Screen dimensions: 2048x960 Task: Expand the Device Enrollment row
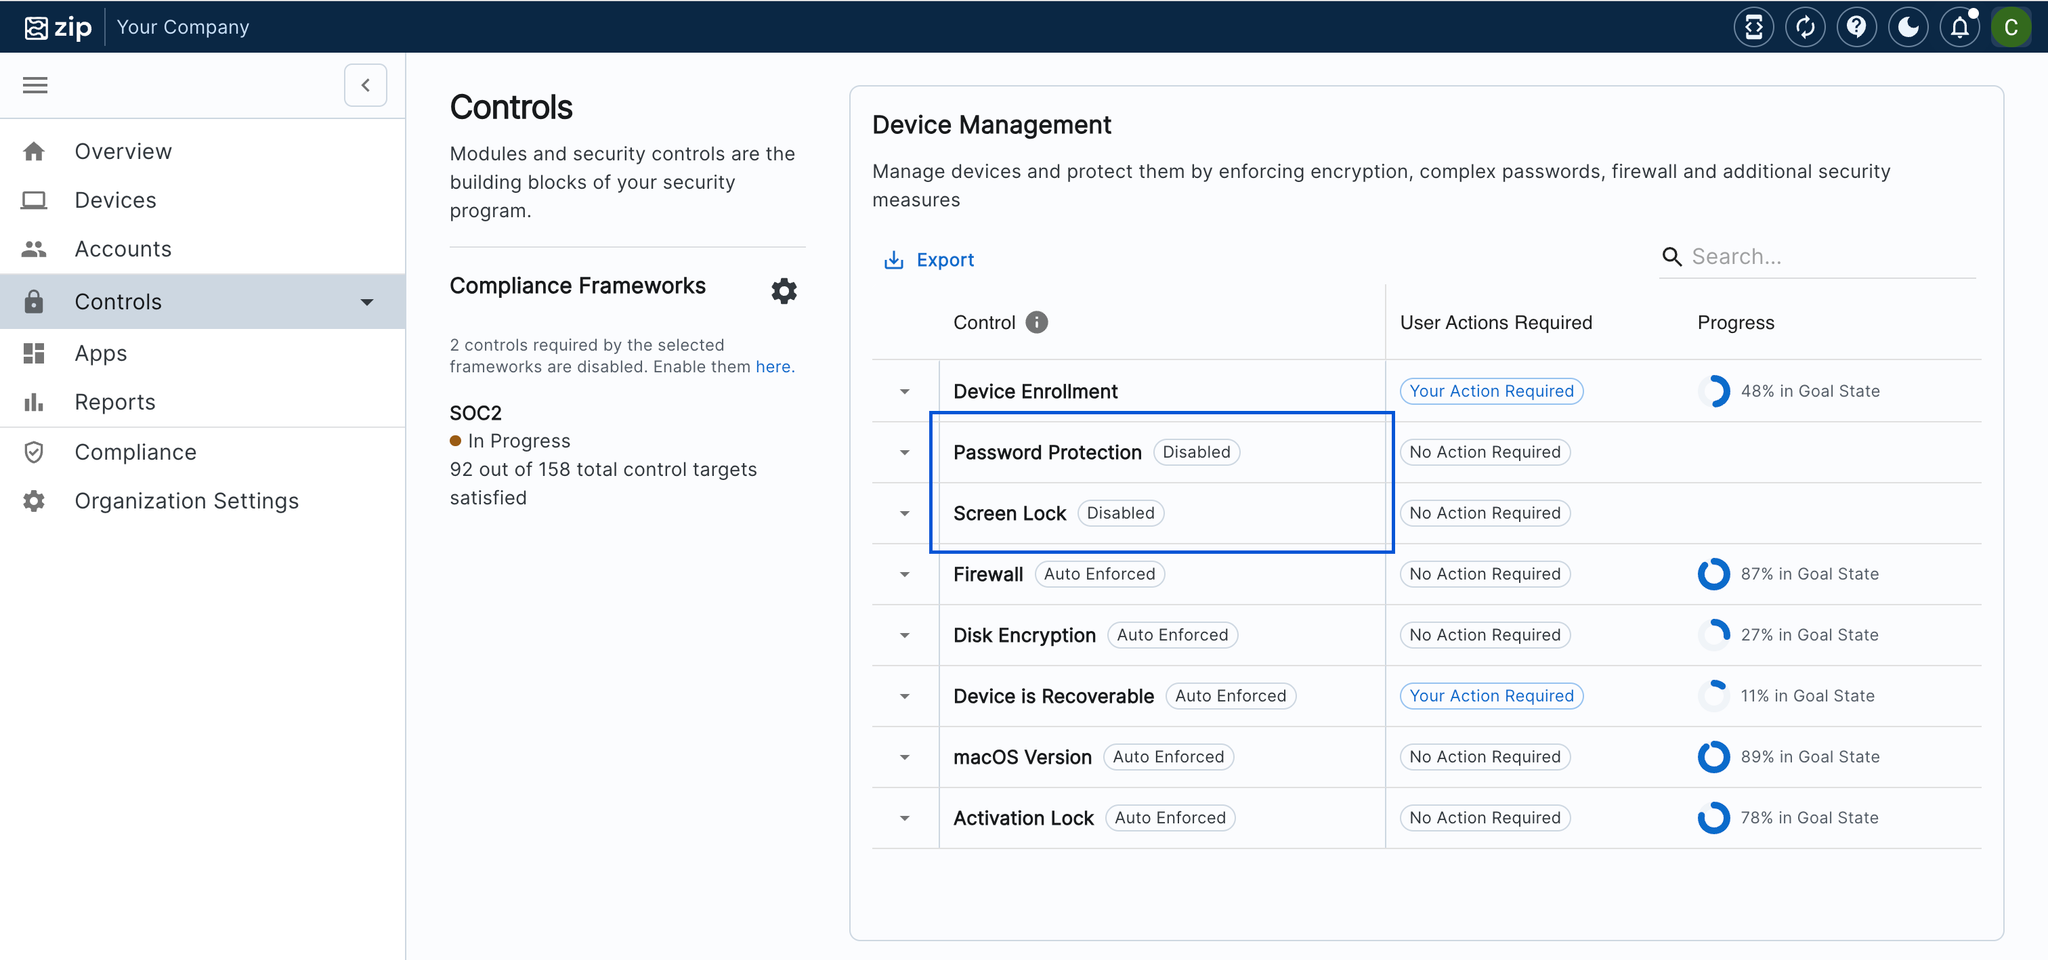tap(905, 391)
